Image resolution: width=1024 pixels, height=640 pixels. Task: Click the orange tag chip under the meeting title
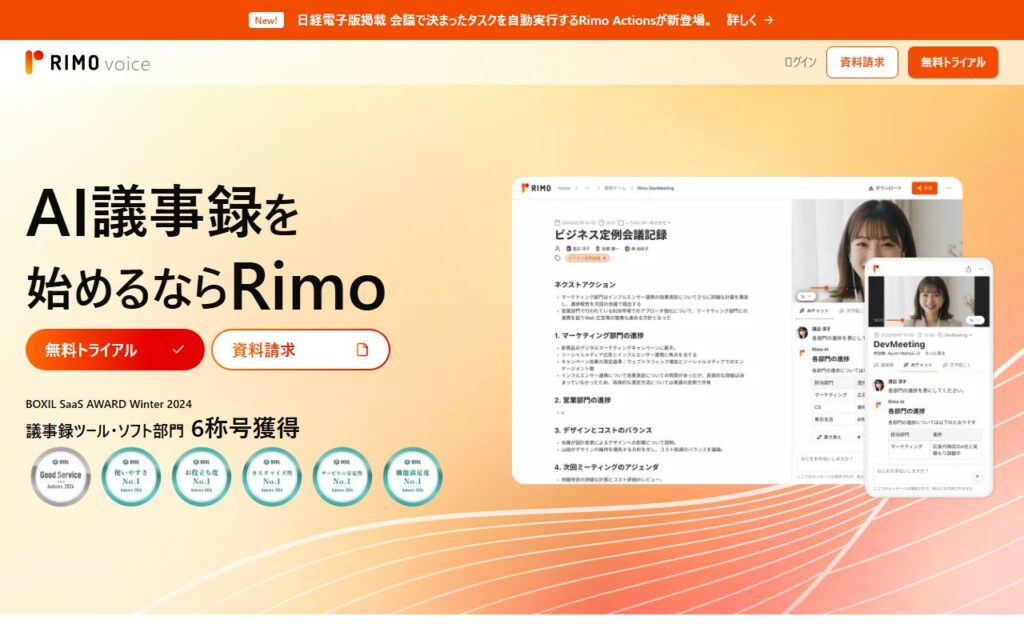(587, 258)
